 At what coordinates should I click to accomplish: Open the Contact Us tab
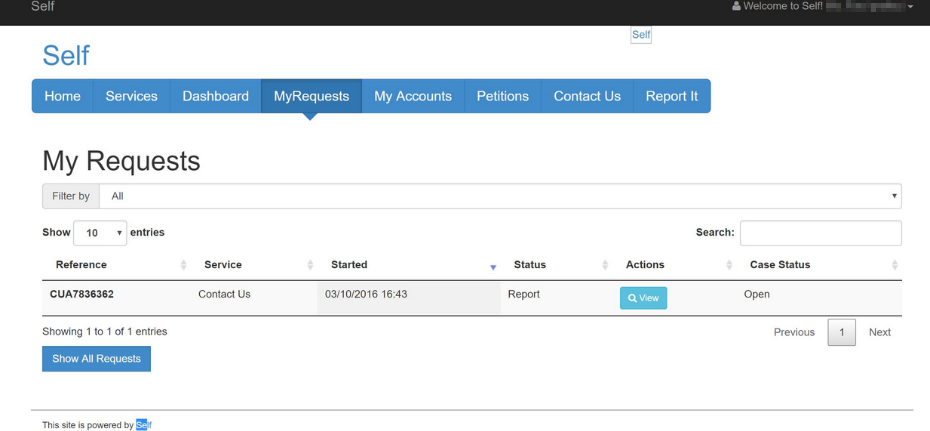coord(587,96)
